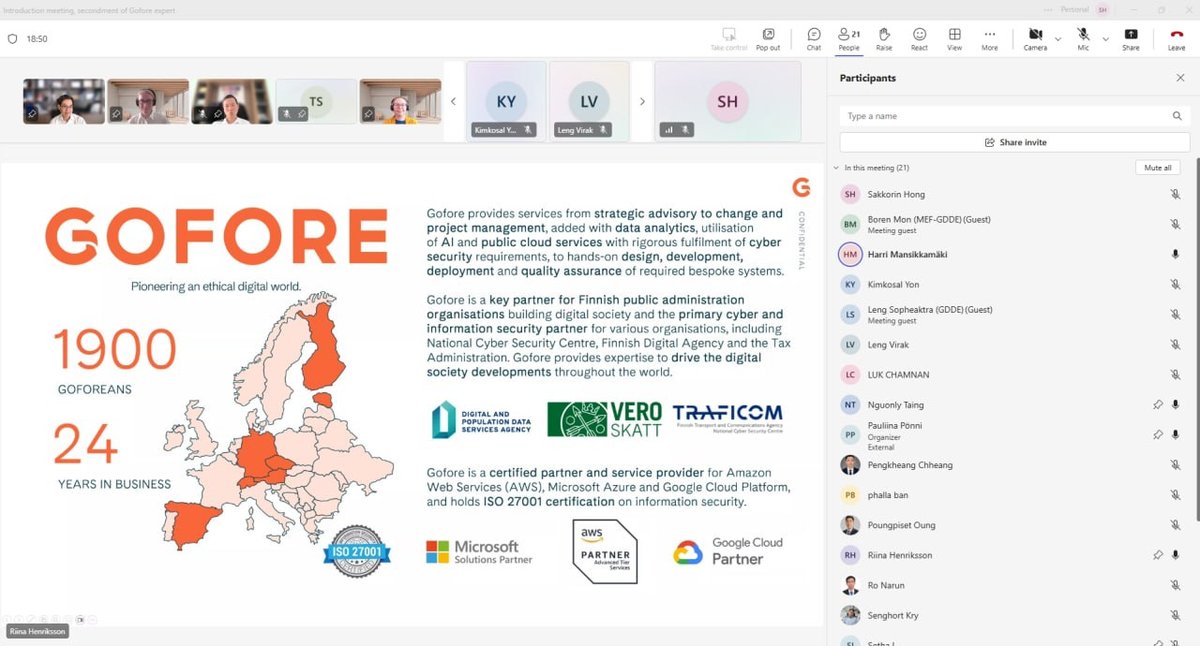Select participant Ro Narun
The height and width of the screenshot is (646, 1200).
point(1010,585)
